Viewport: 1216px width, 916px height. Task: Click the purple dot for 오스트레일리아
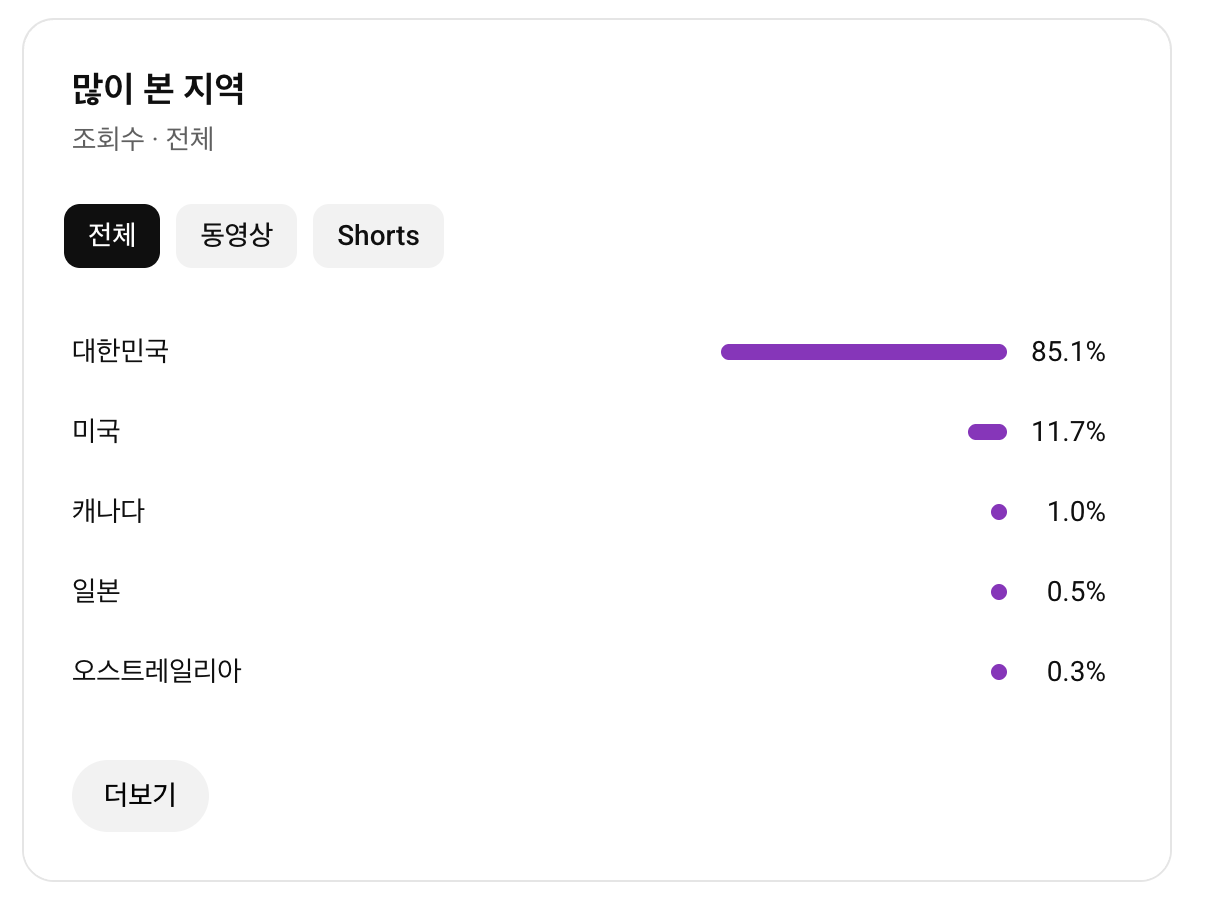(998, 672)
